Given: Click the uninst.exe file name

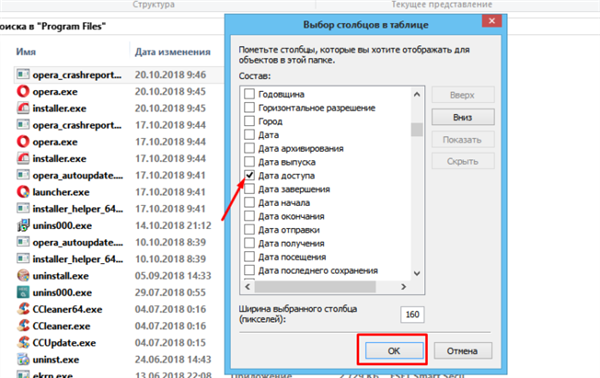Looking at the screenshot, I should click(x=56, y=360).
